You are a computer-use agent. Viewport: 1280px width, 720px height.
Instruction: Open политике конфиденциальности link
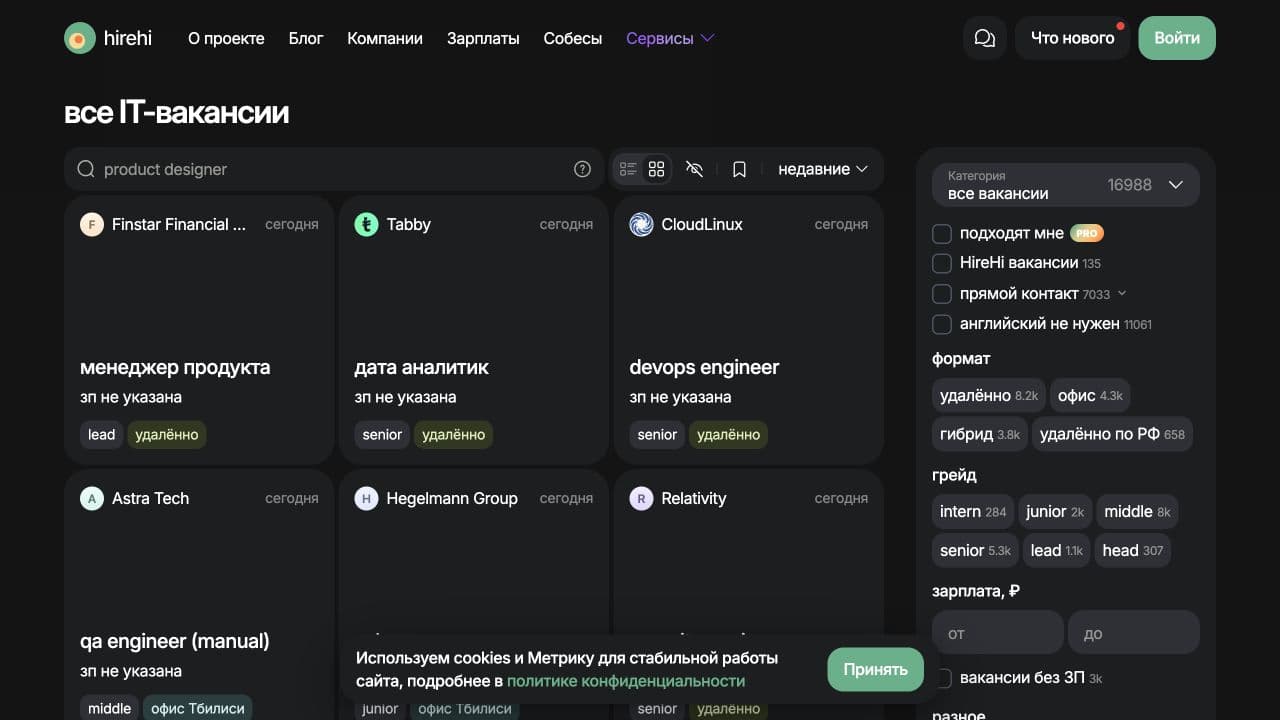[626, 681]
